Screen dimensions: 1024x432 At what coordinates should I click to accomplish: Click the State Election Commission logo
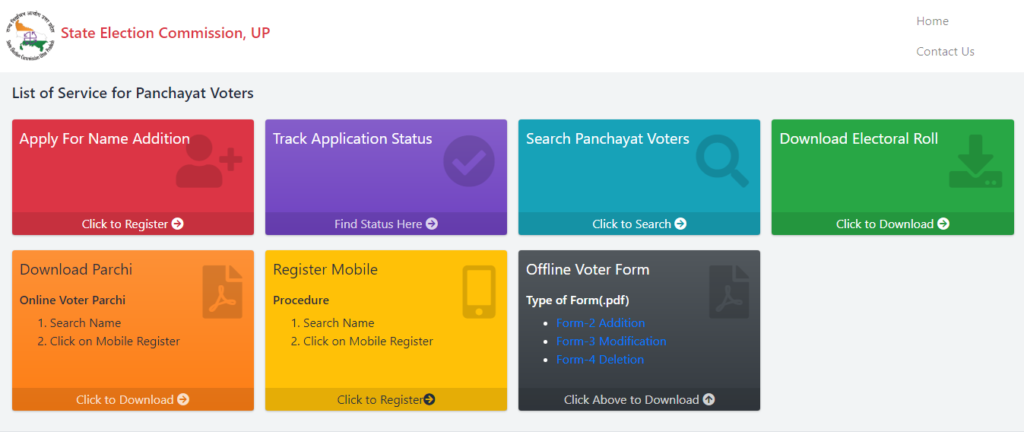(29, 36)
